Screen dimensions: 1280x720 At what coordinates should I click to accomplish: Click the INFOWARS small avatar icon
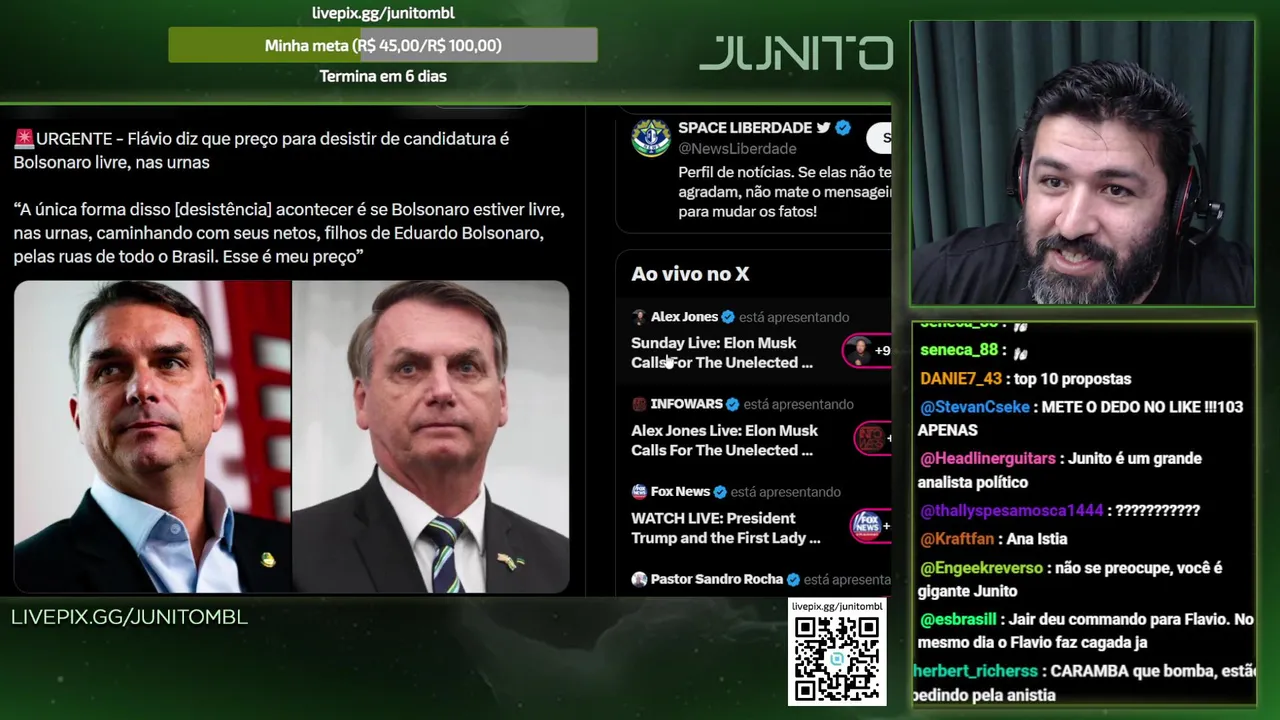pos(639,404)
